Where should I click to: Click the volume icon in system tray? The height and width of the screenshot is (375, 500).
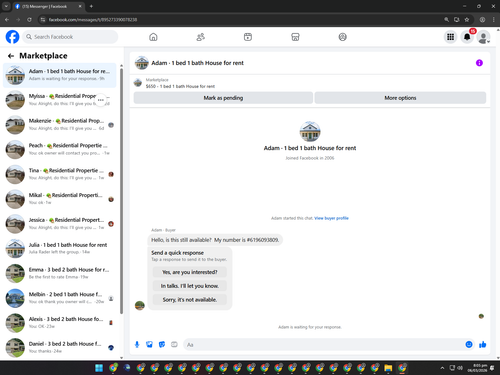[460, 368]
